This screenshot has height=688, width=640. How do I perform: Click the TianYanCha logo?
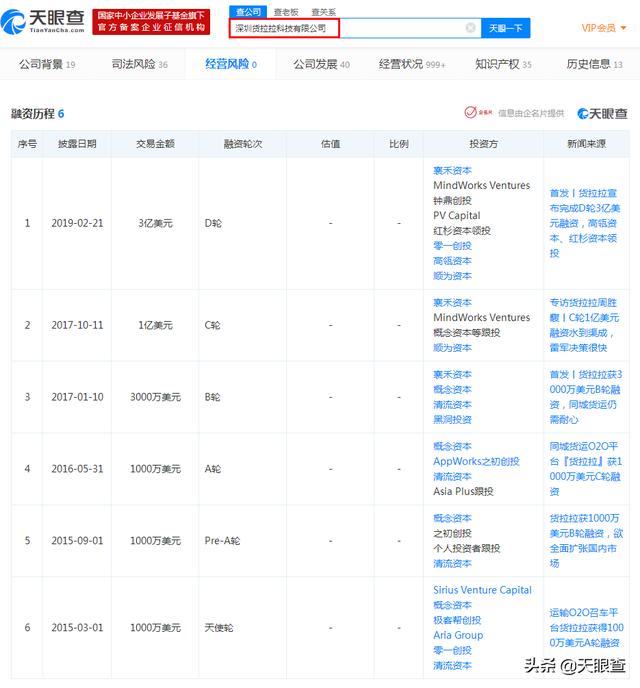(x=43, y=22)
